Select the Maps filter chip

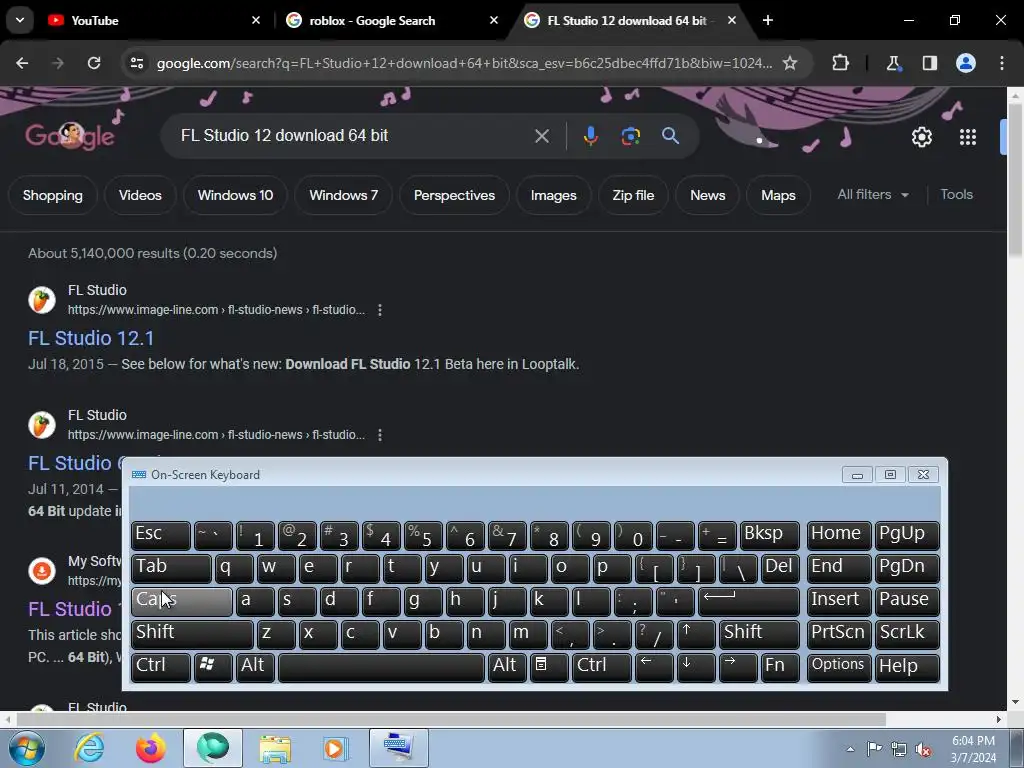[778, 195]
